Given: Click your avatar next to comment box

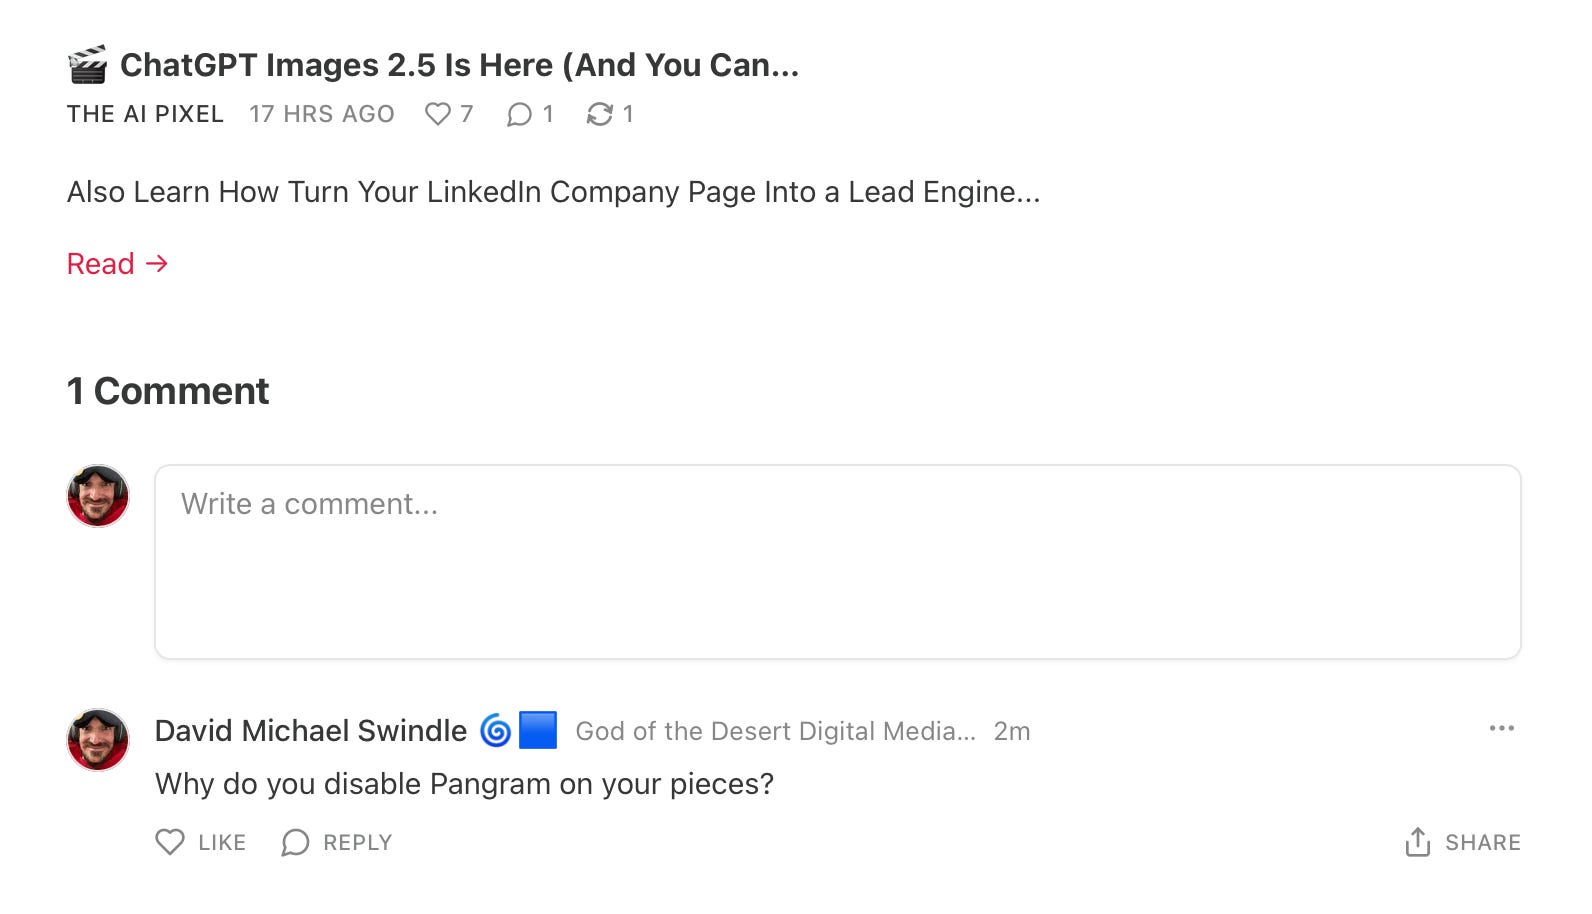Looking at the screenshot, I should [x=98, y=496].
